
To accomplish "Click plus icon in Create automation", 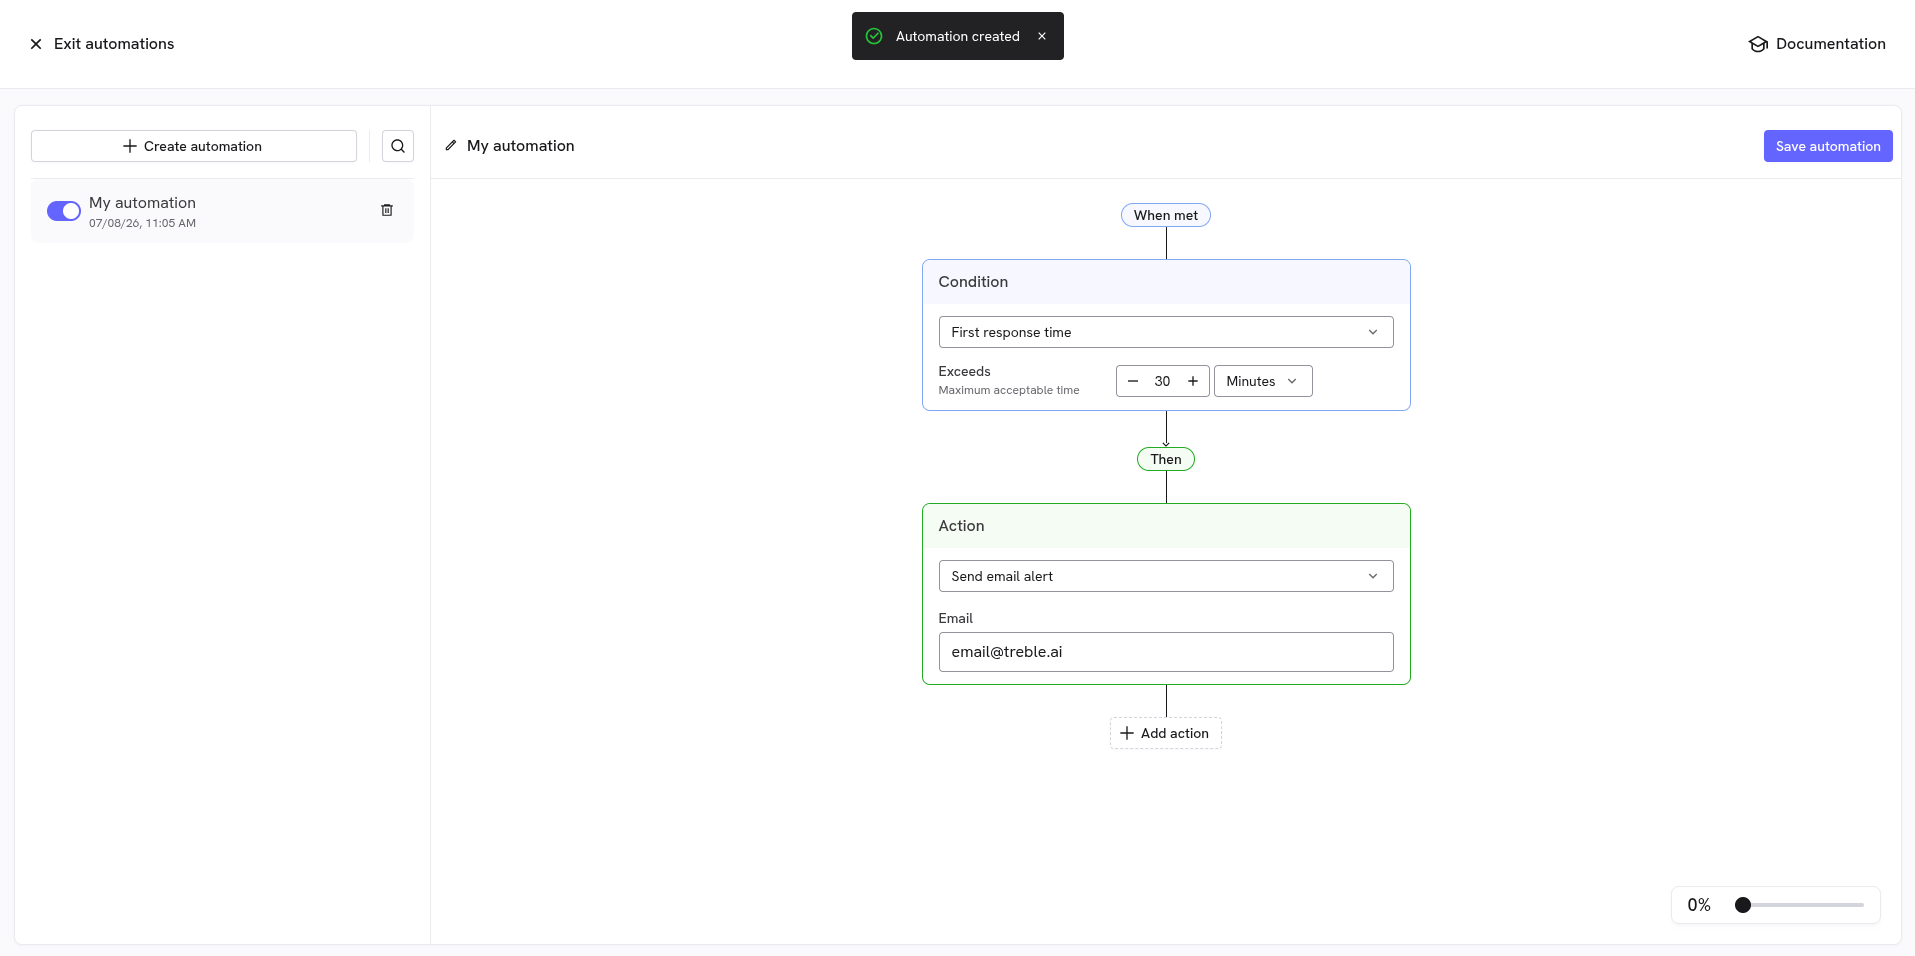I will click(130, 146).
